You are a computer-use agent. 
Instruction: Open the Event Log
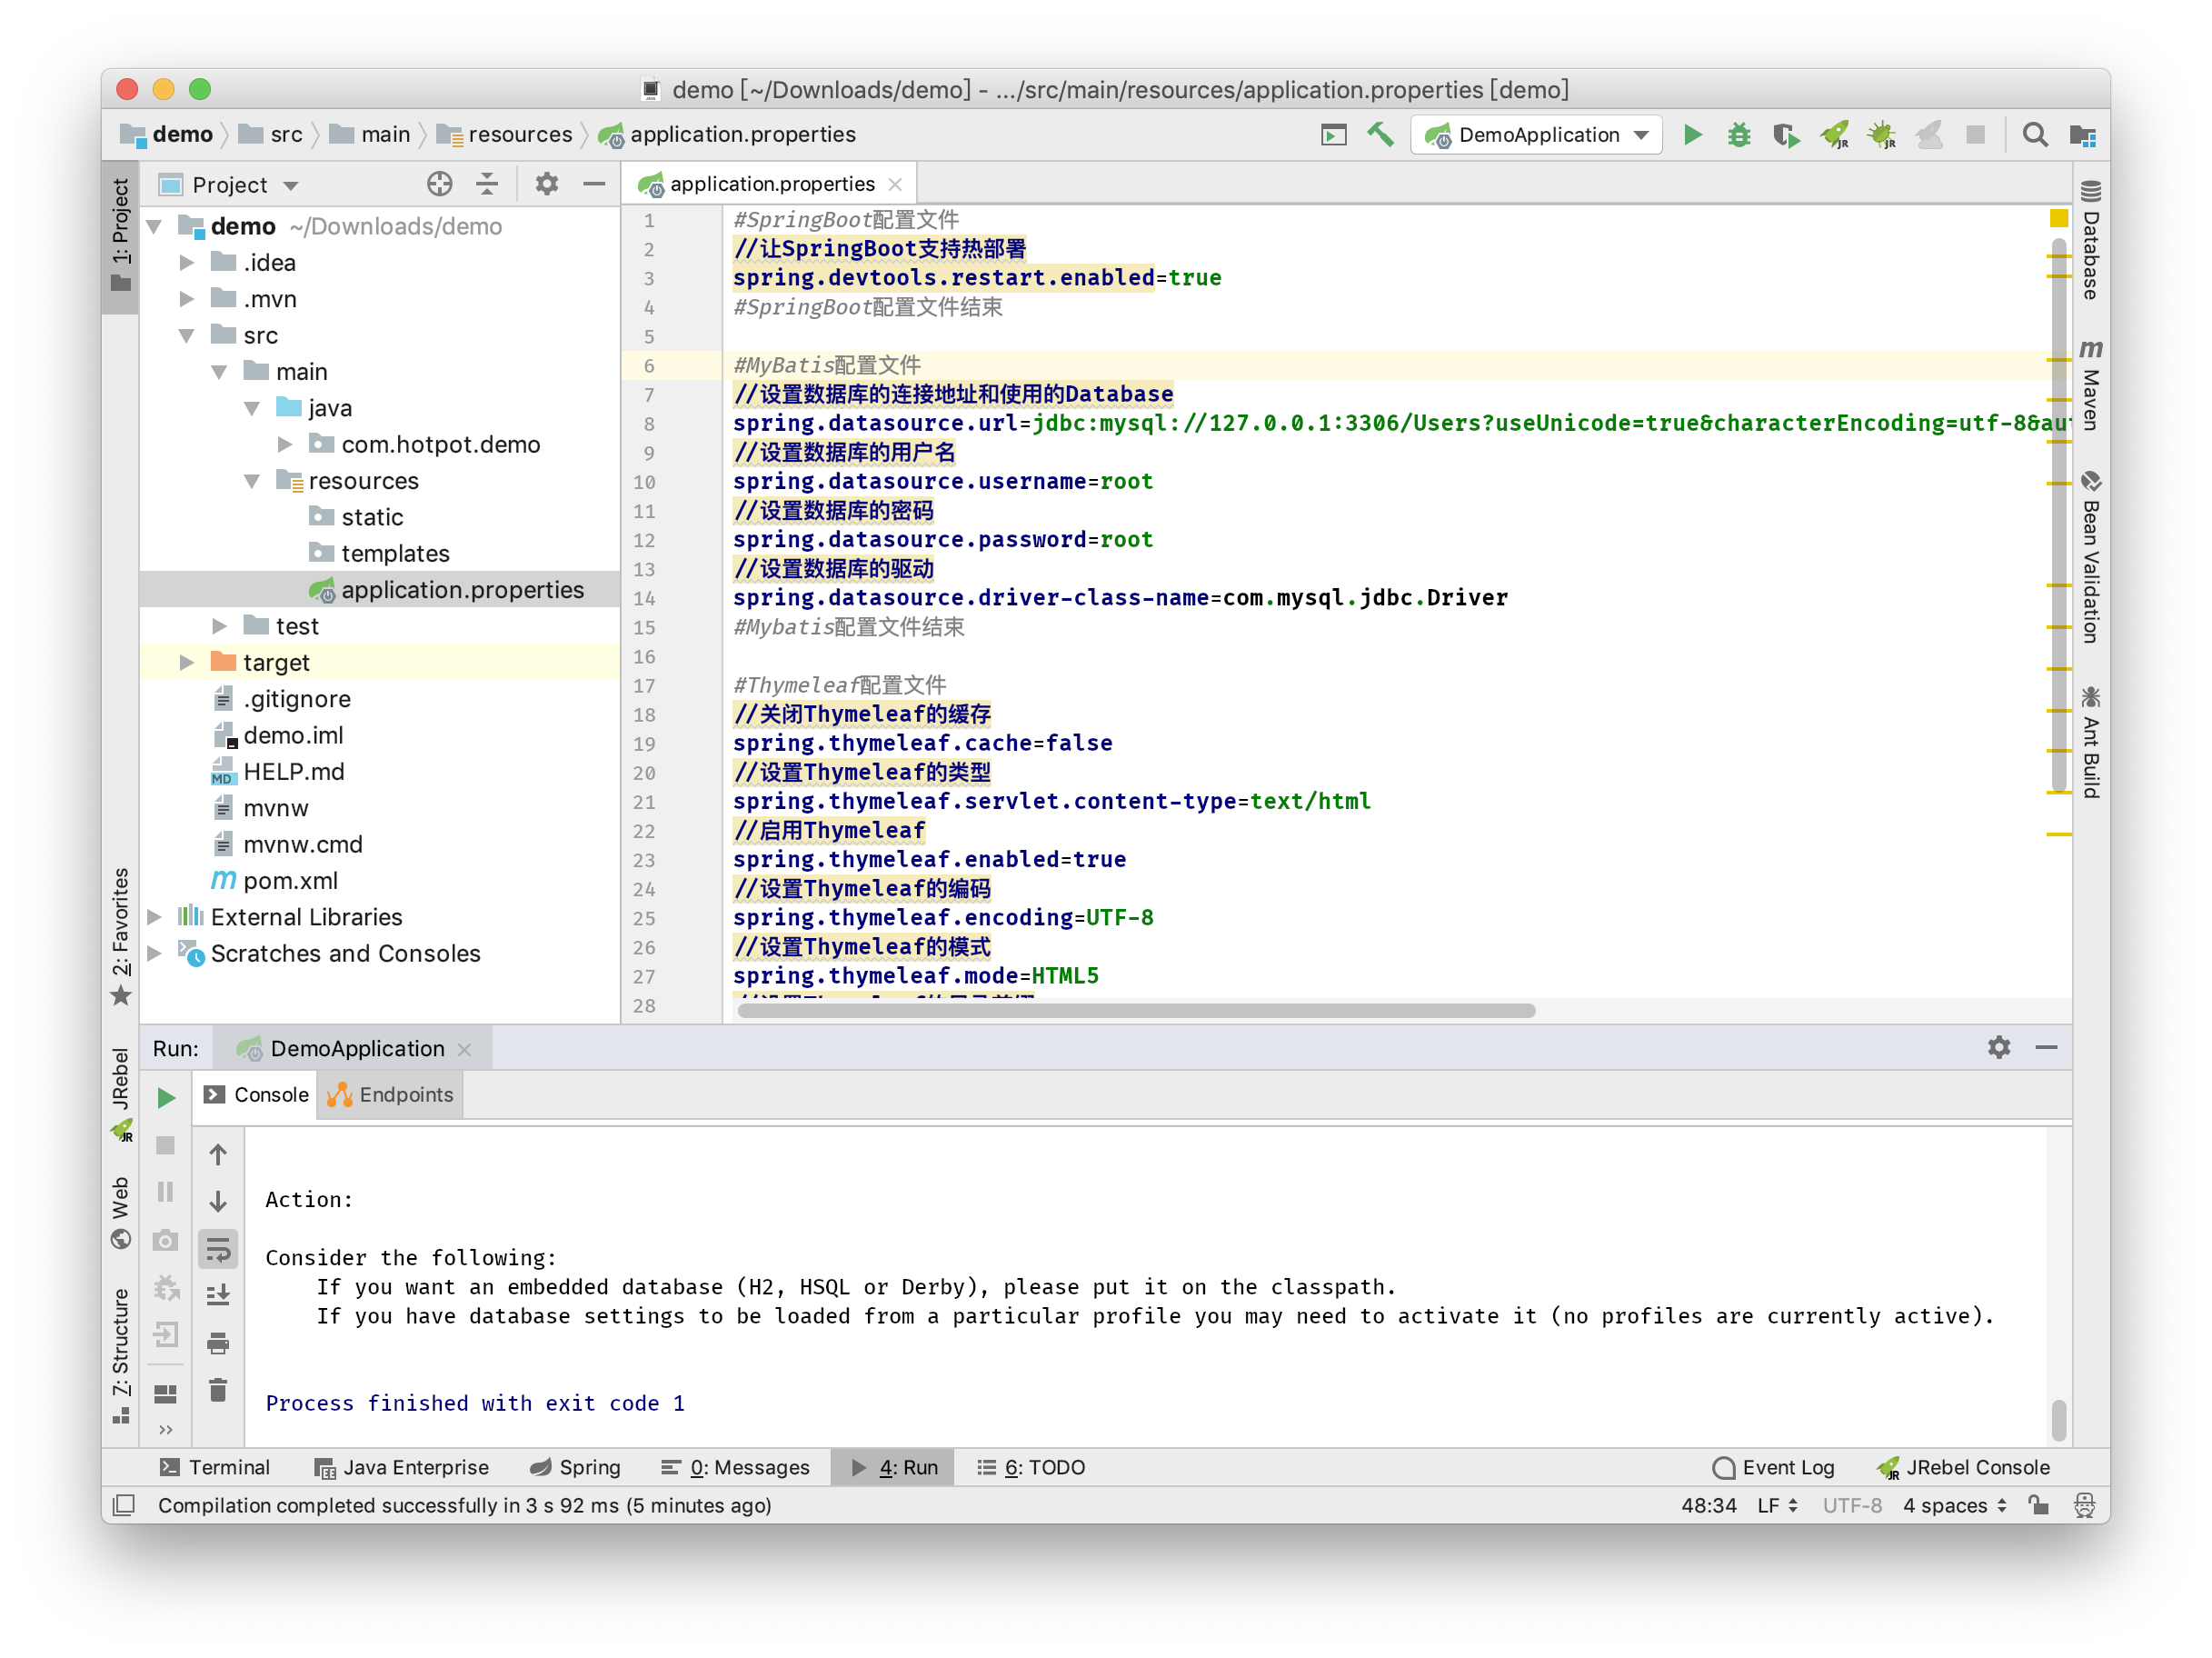coord(1773,1467)
